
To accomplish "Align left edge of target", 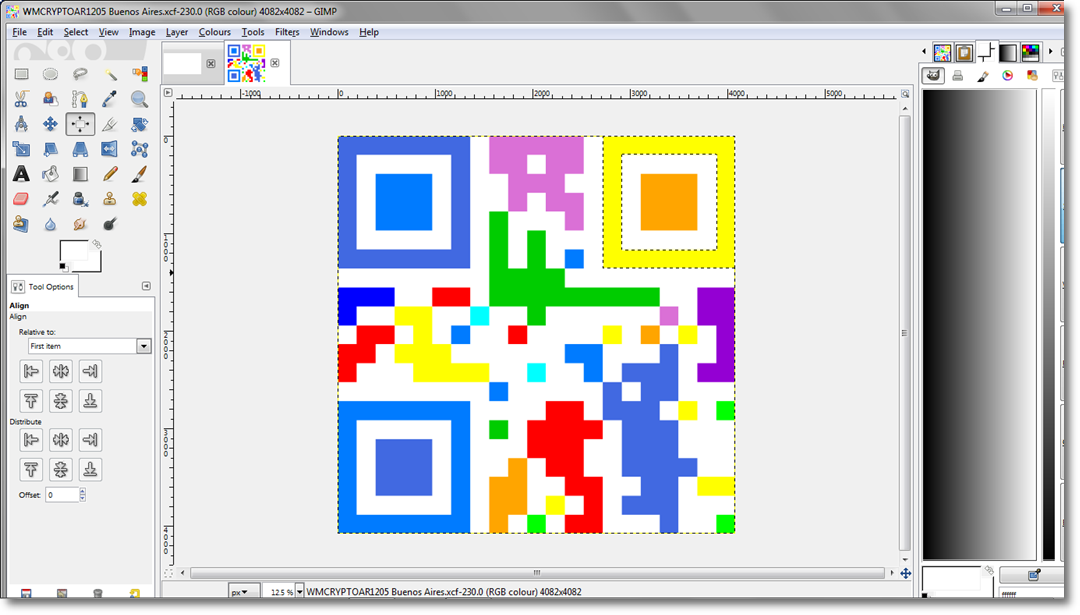I will 31,372.
